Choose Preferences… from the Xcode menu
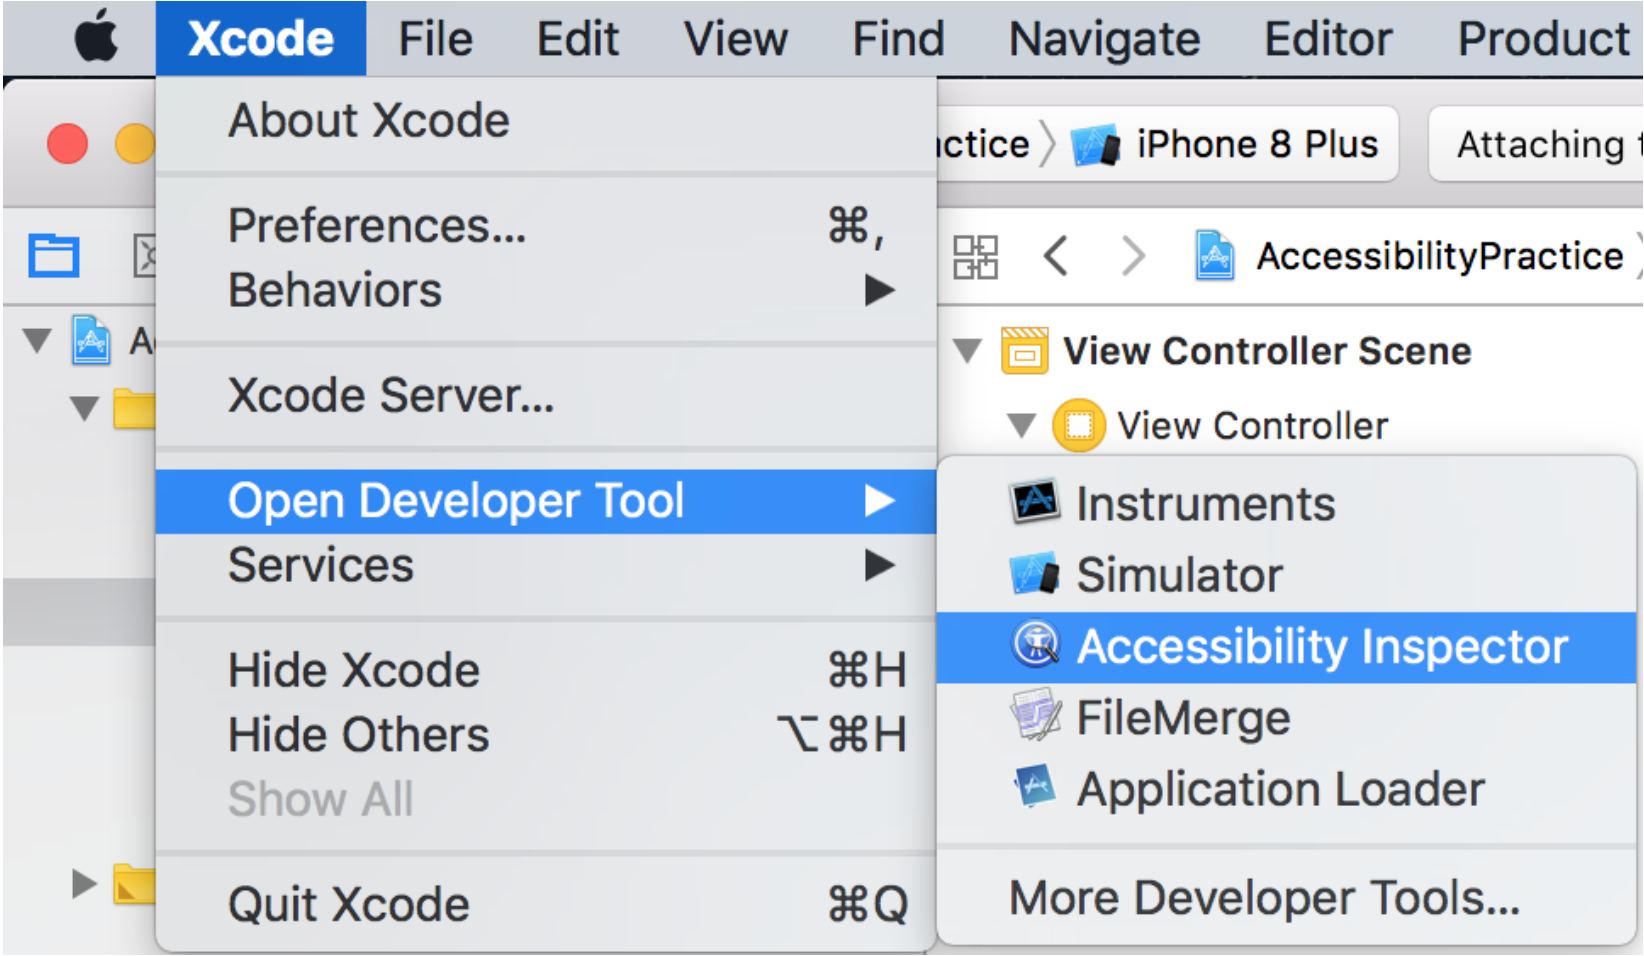Viewport: 1644px width, 956px height. point(377,226)
